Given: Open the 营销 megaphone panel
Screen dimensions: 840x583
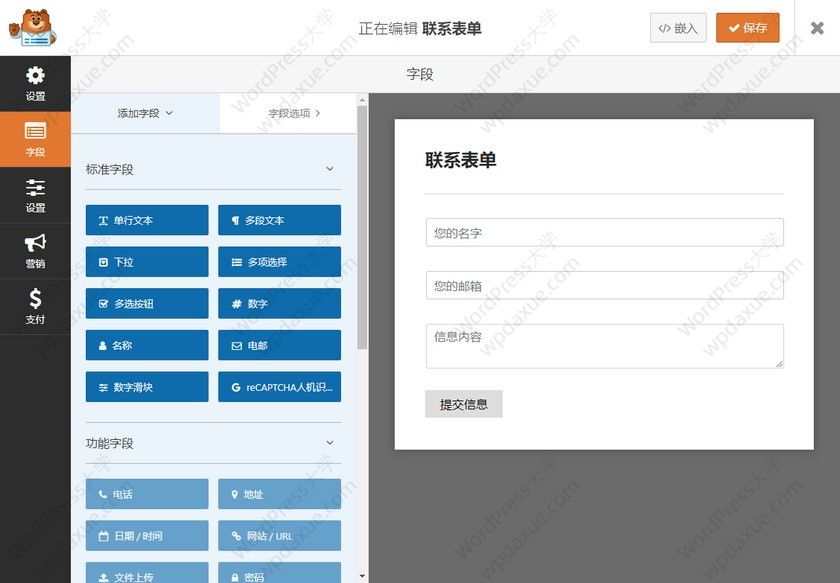Looking at the screenshot, I should 35,251.
